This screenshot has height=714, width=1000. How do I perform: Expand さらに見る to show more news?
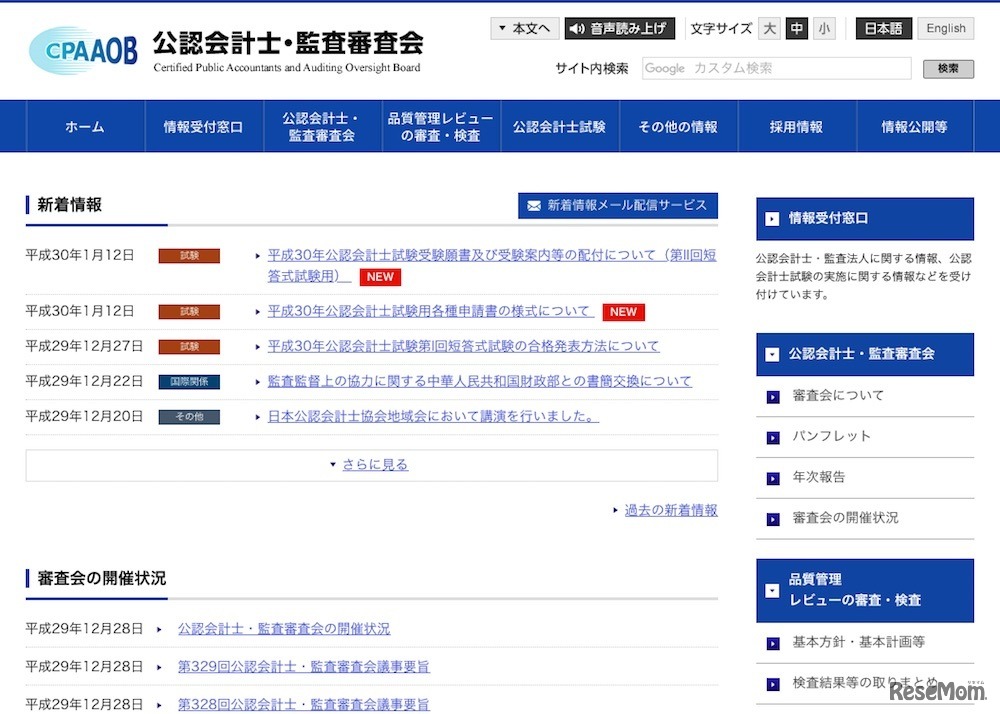[x=371, y=464]
